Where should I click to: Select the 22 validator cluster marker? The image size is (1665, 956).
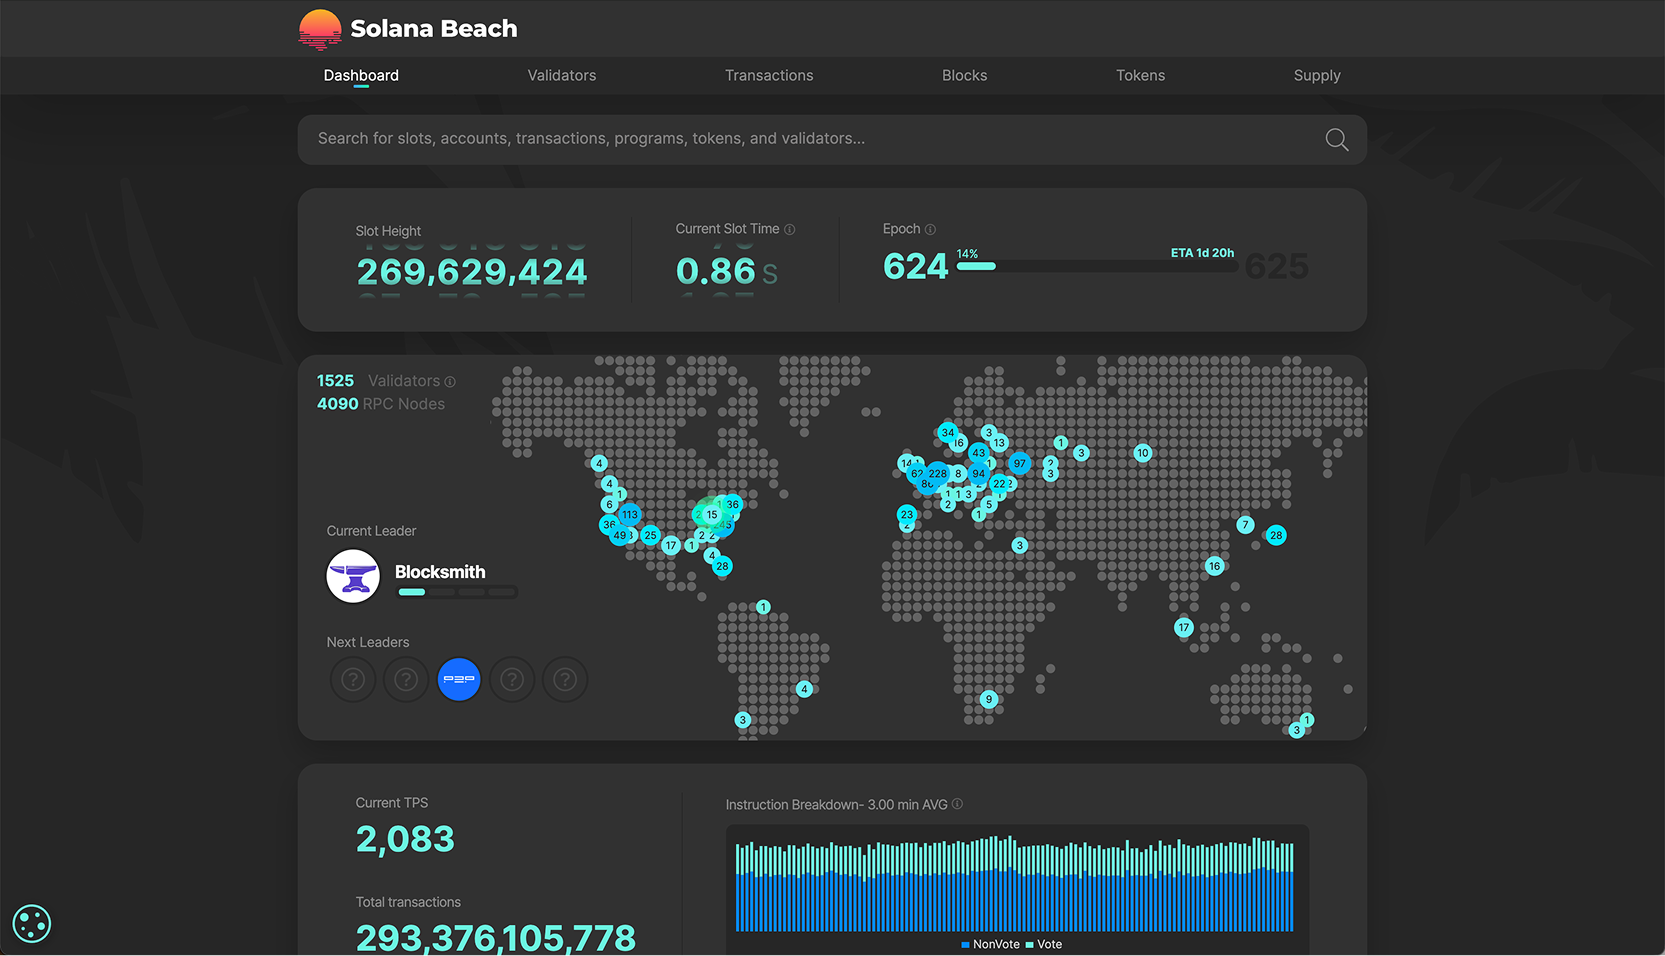coord(999,484)
